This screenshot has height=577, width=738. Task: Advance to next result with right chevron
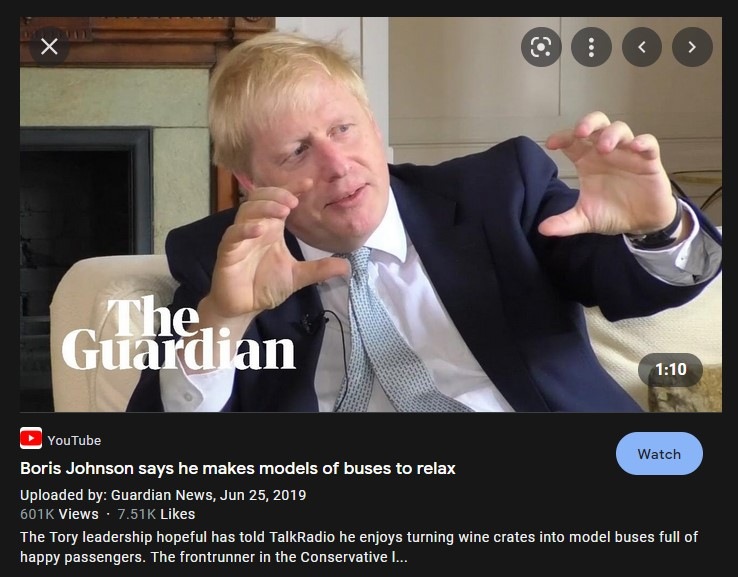pyautogui.click(x=692, y=47)
